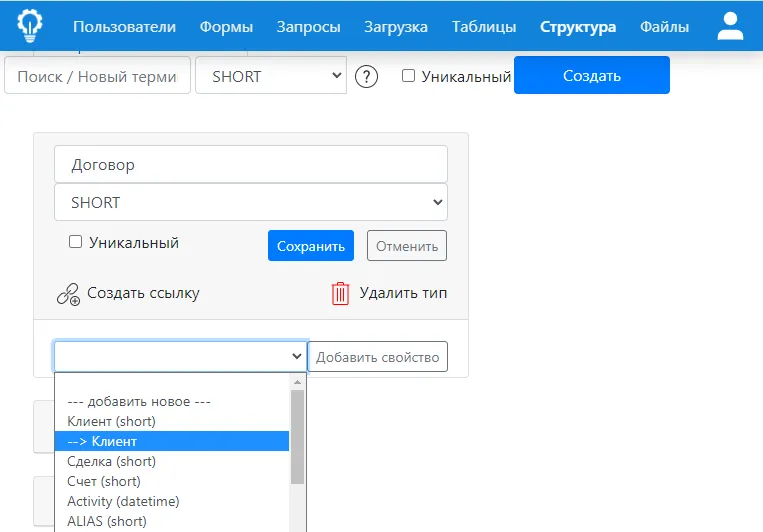
Task: Click the chain link create icon
Action: point(68,294)
